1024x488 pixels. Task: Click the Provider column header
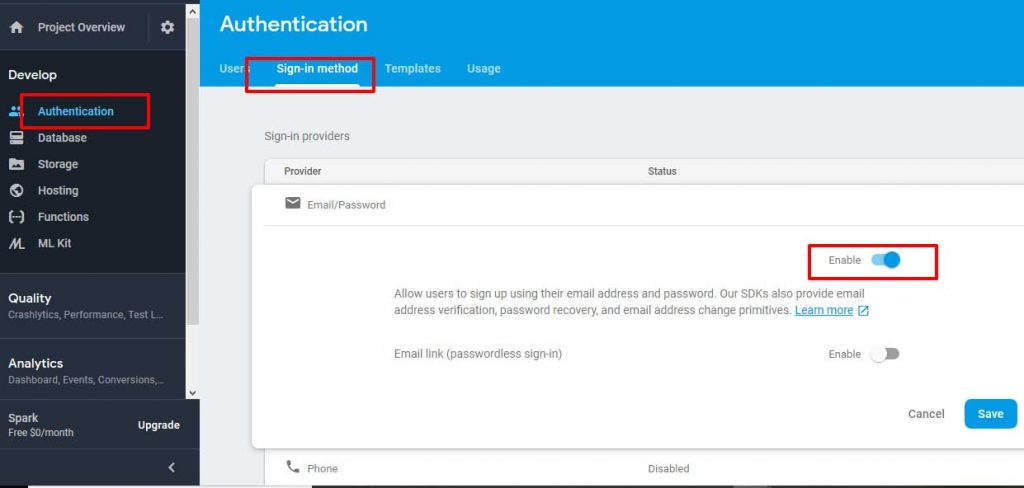coord(302,171)
